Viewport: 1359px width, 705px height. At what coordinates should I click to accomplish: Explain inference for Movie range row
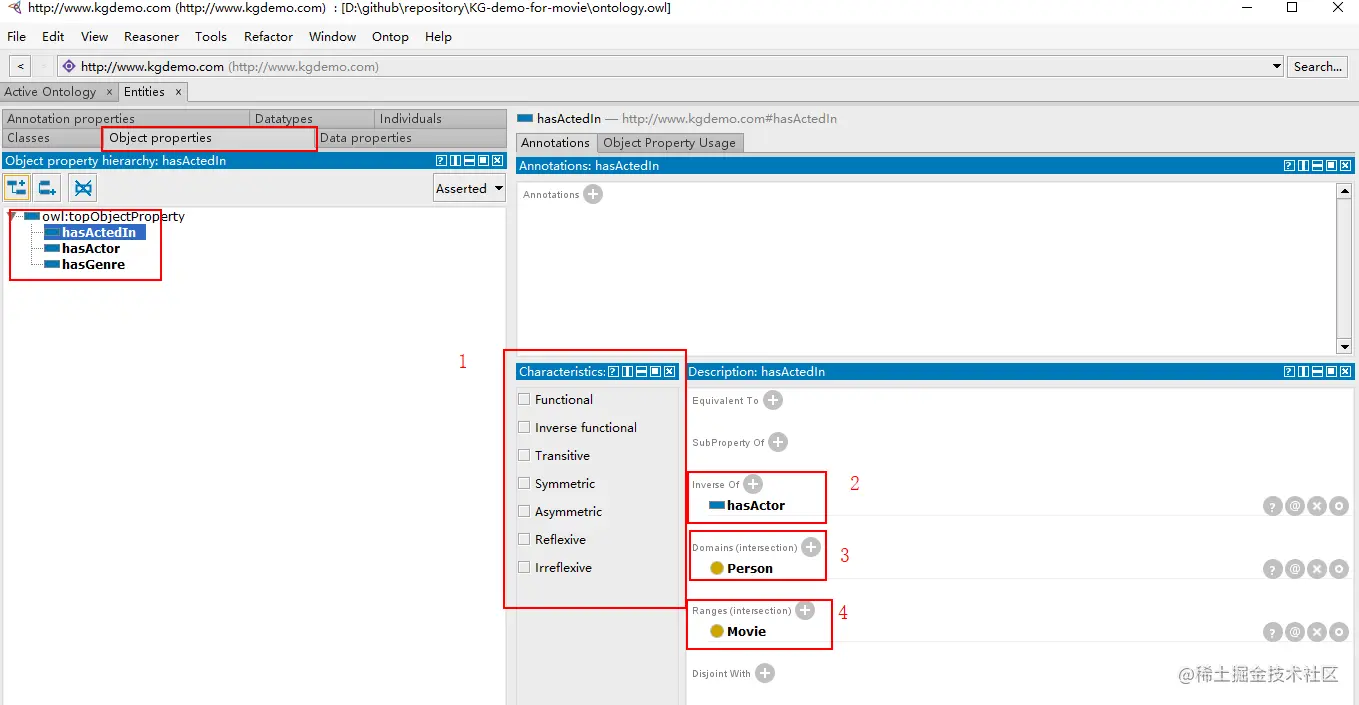1272,632
